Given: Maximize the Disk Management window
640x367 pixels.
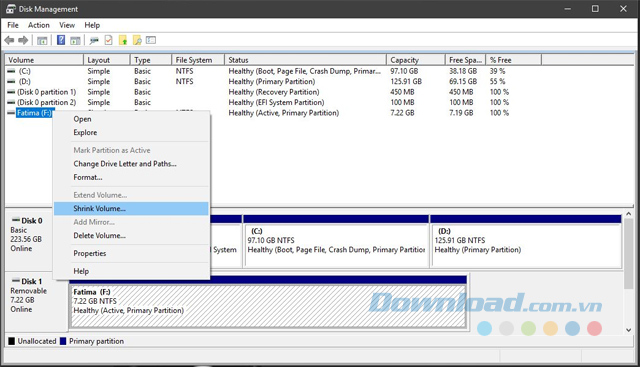Looking at the screenshot, I should click(595, 9).
